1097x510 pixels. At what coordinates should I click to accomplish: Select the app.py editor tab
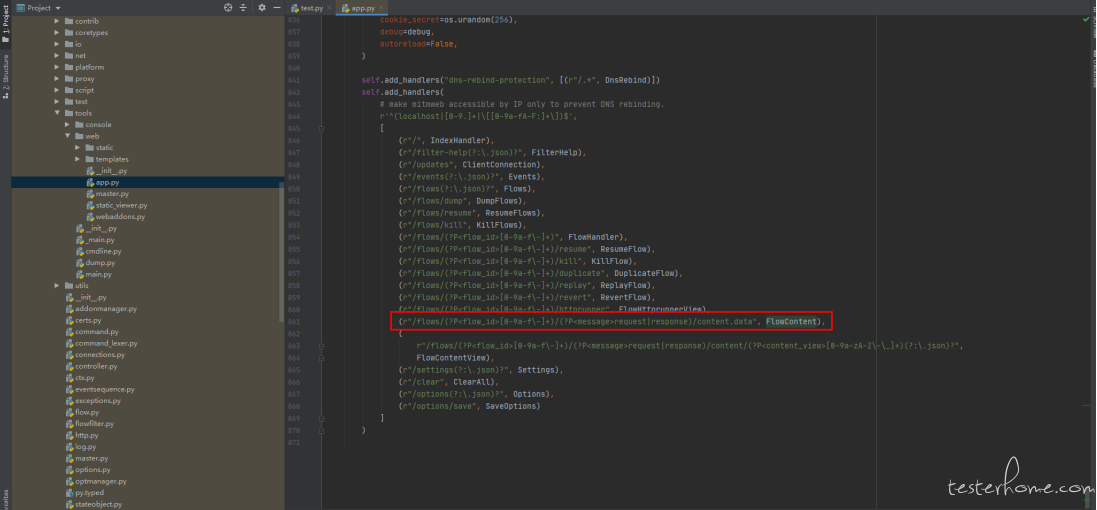point(360,8)
